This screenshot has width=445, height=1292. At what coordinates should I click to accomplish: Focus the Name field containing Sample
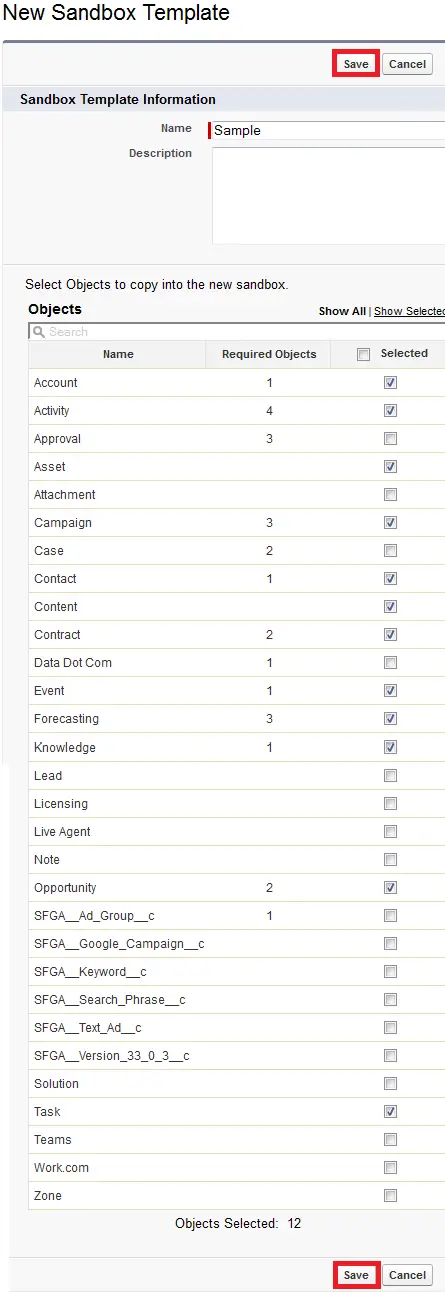[328, 130]
